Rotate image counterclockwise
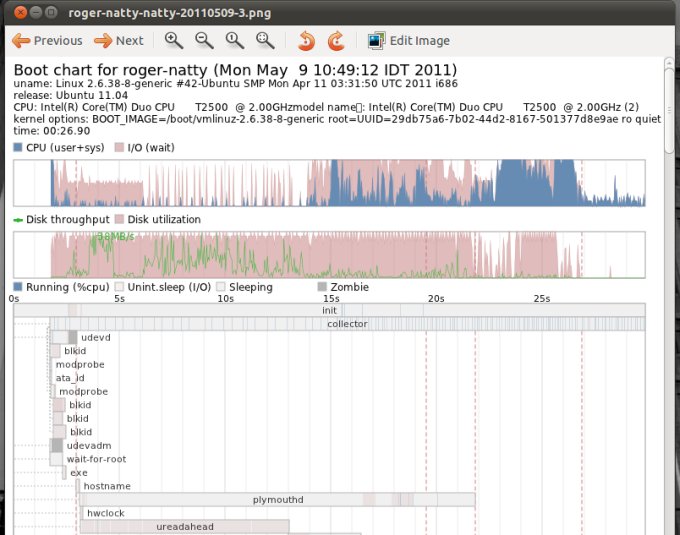This screenshot has width=680, height=535. tap(306, 41)
